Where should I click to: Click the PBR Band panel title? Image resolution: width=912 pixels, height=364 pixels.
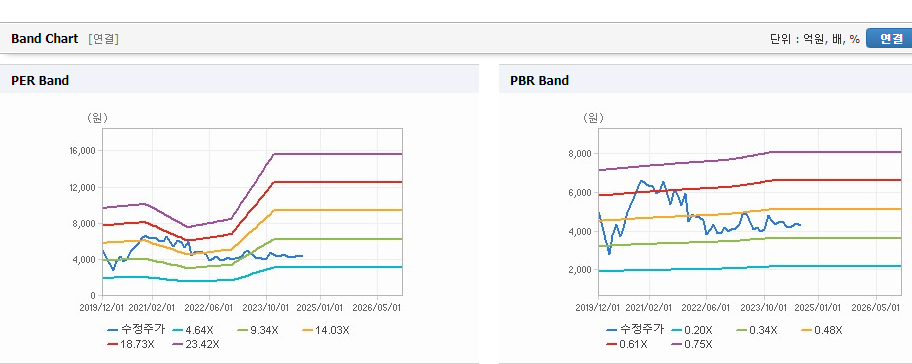tap(539, 80)
